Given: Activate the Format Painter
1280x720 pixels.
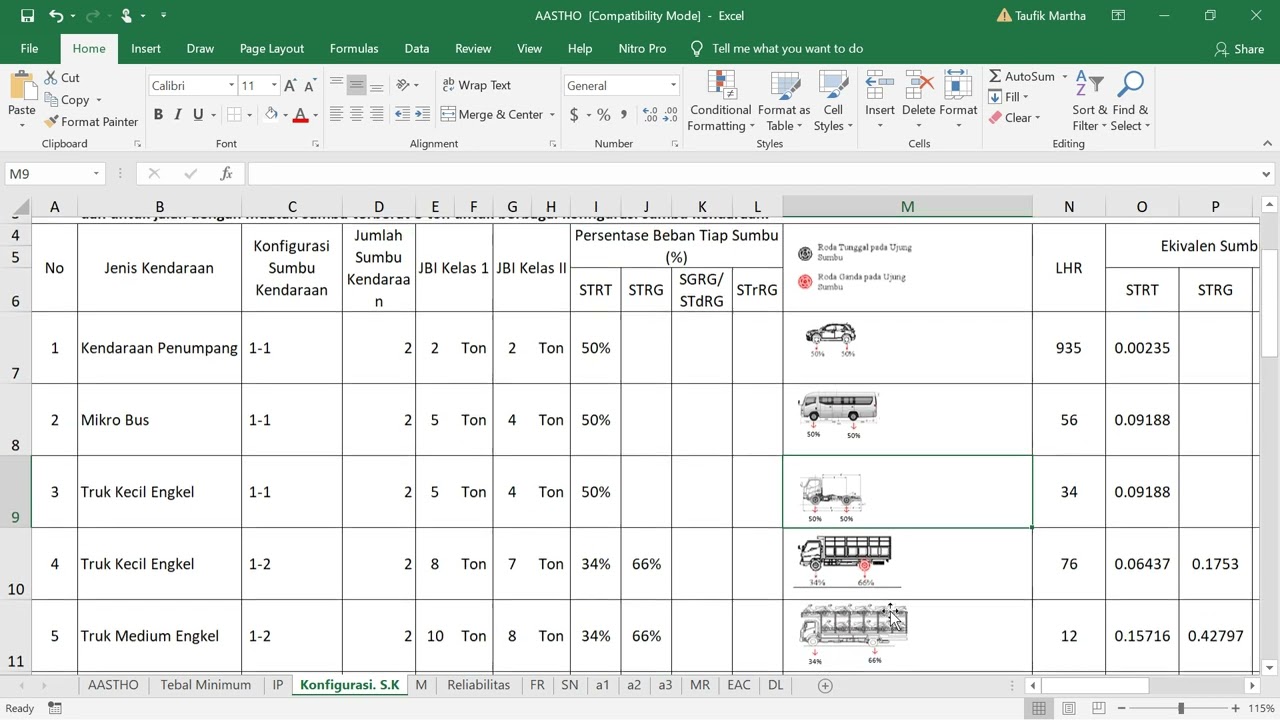Looking at the screenshot, I should pos(91,121).
